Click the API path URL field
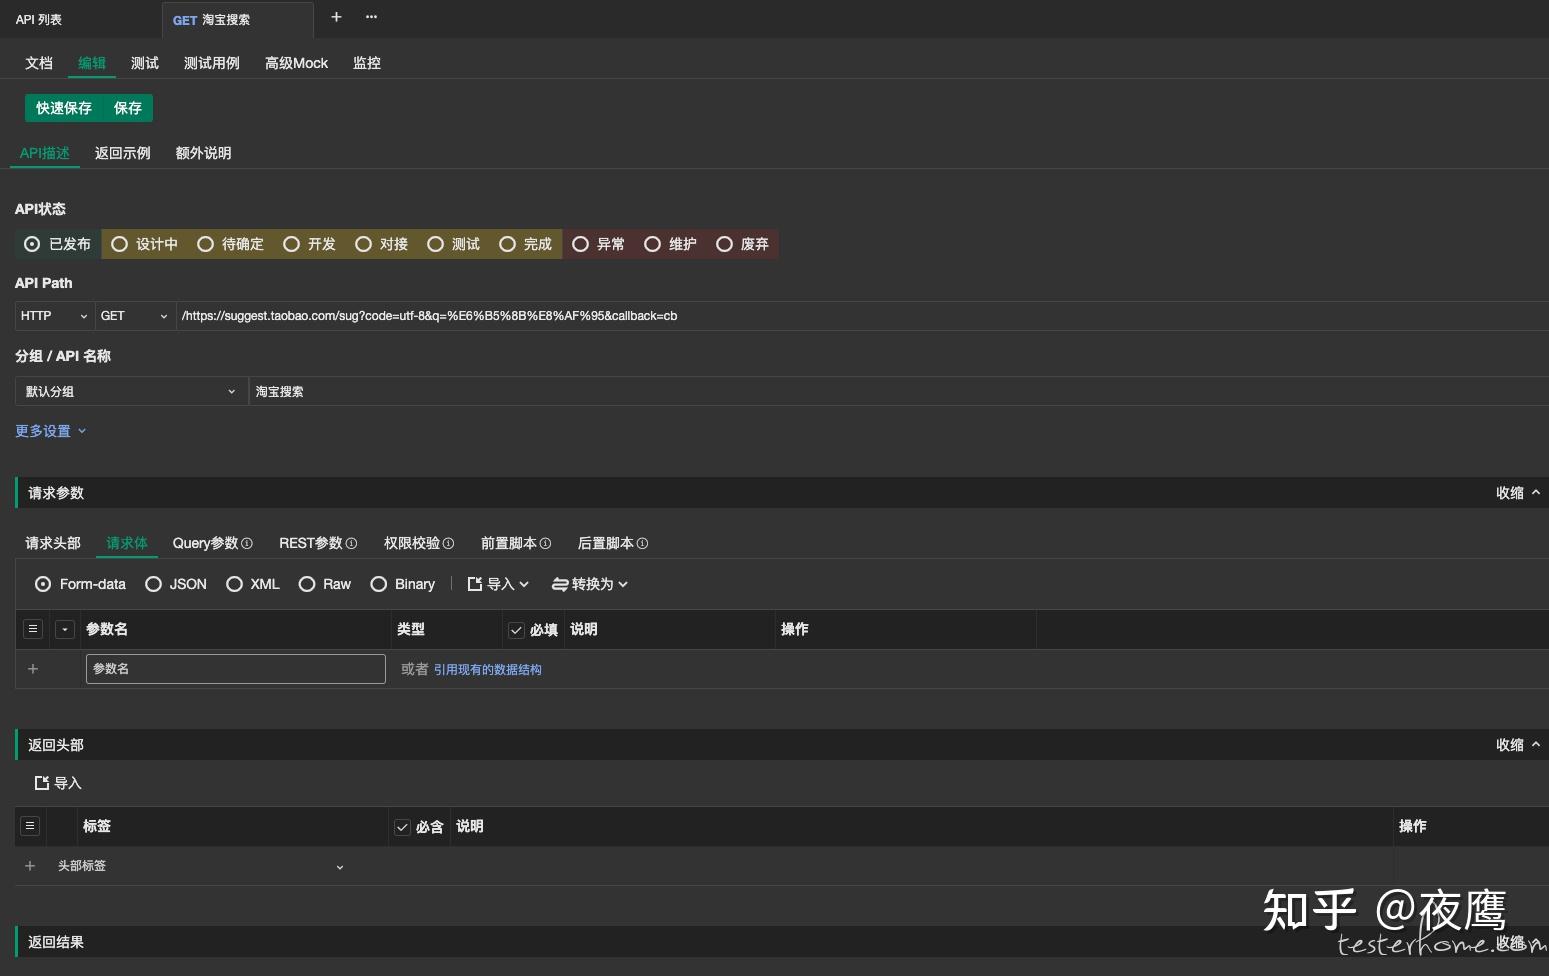 click(x=862, y=316)
